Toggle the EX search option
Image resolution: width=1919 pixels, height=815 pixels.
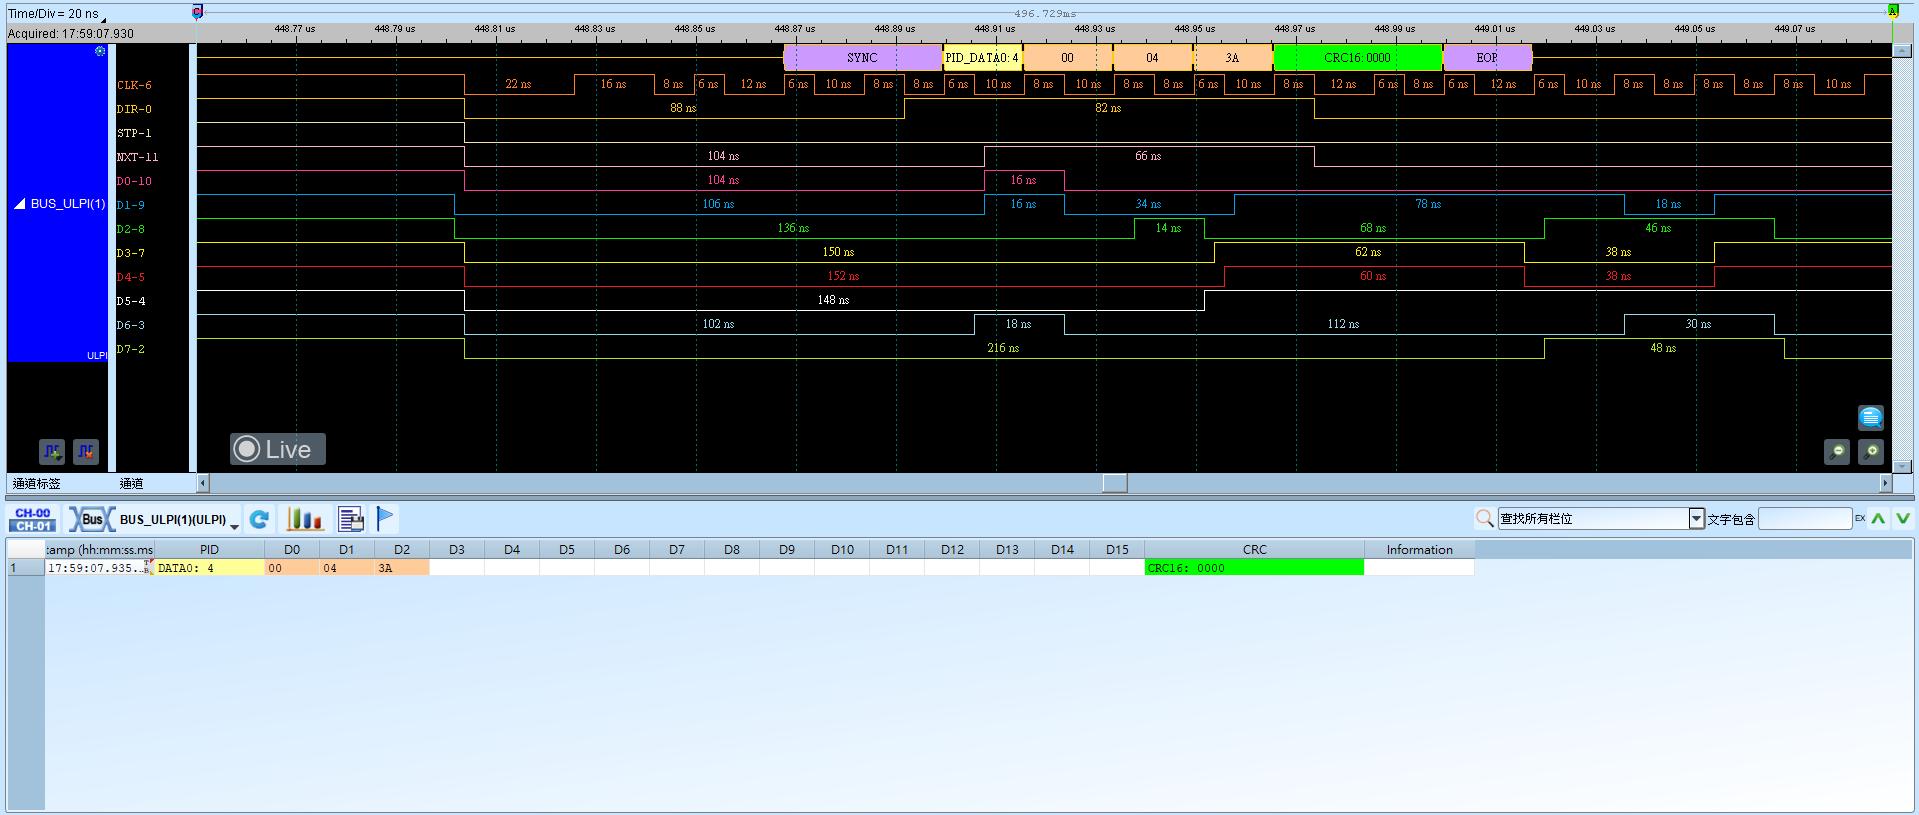pos(1860,518)
